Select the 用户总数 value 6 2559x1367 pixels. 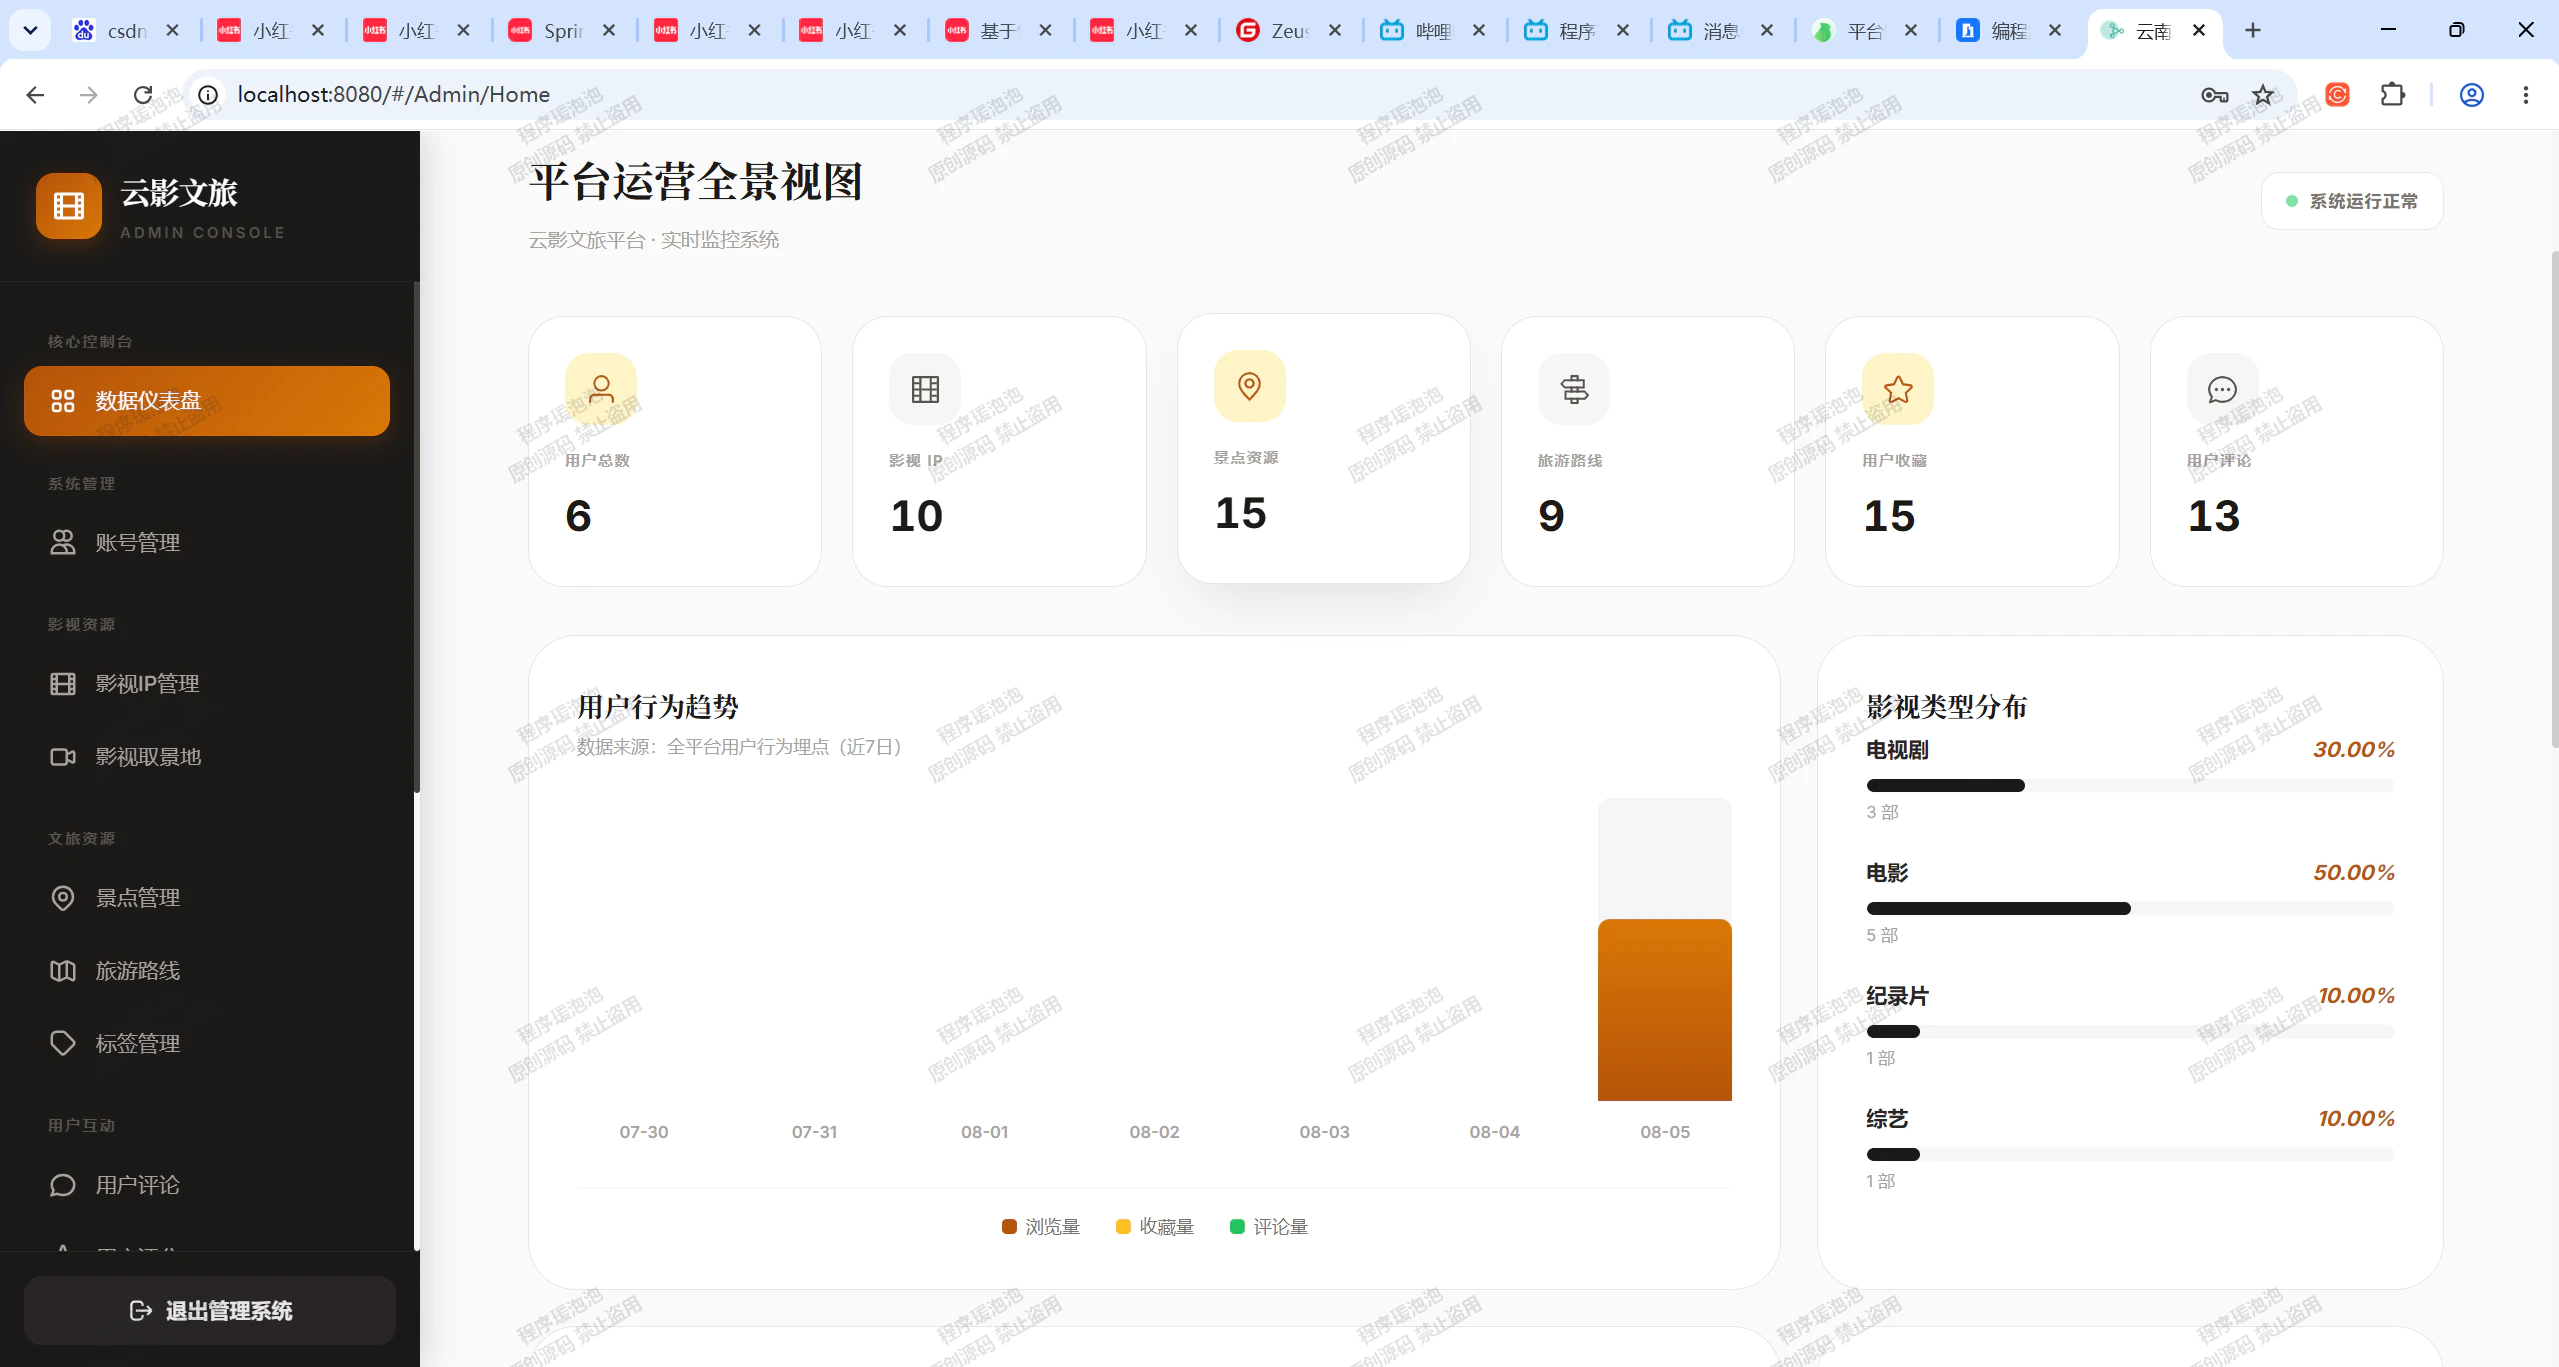pos(578,516)
